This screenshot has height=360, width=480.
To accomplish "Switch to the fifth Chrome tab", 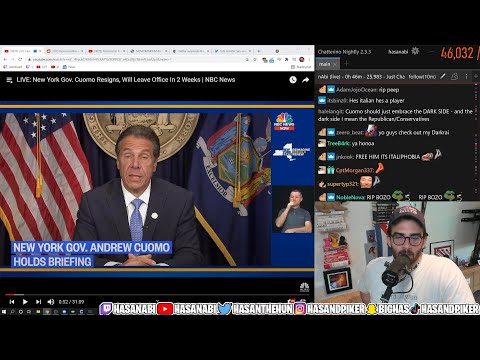I will pos(190,51).
